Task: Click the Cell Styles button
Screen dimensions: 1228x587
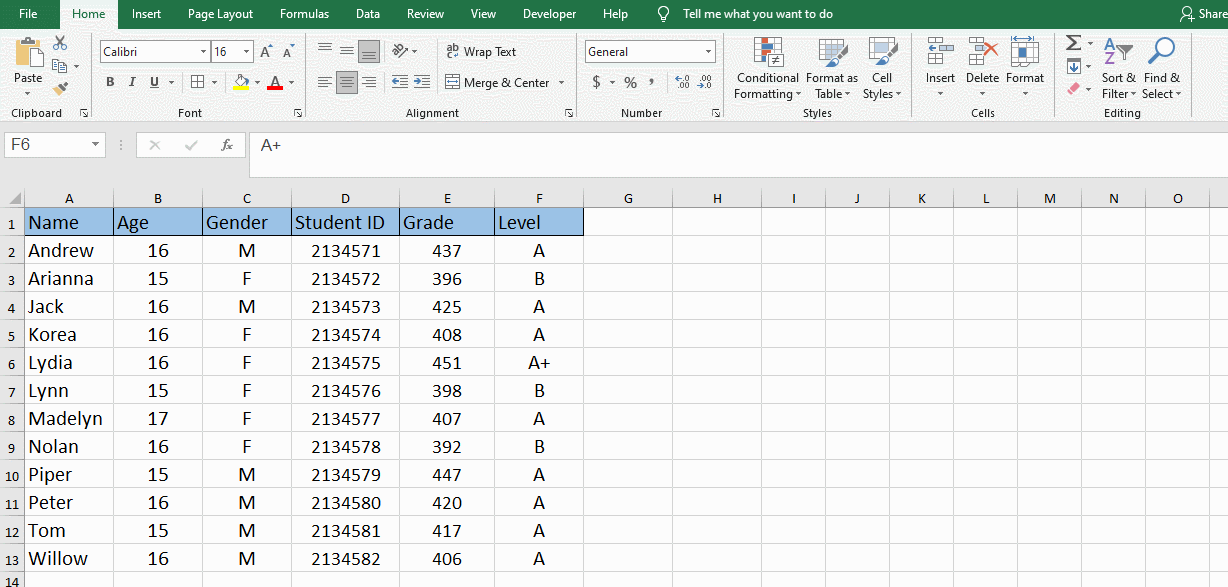Action: point(882,68)
